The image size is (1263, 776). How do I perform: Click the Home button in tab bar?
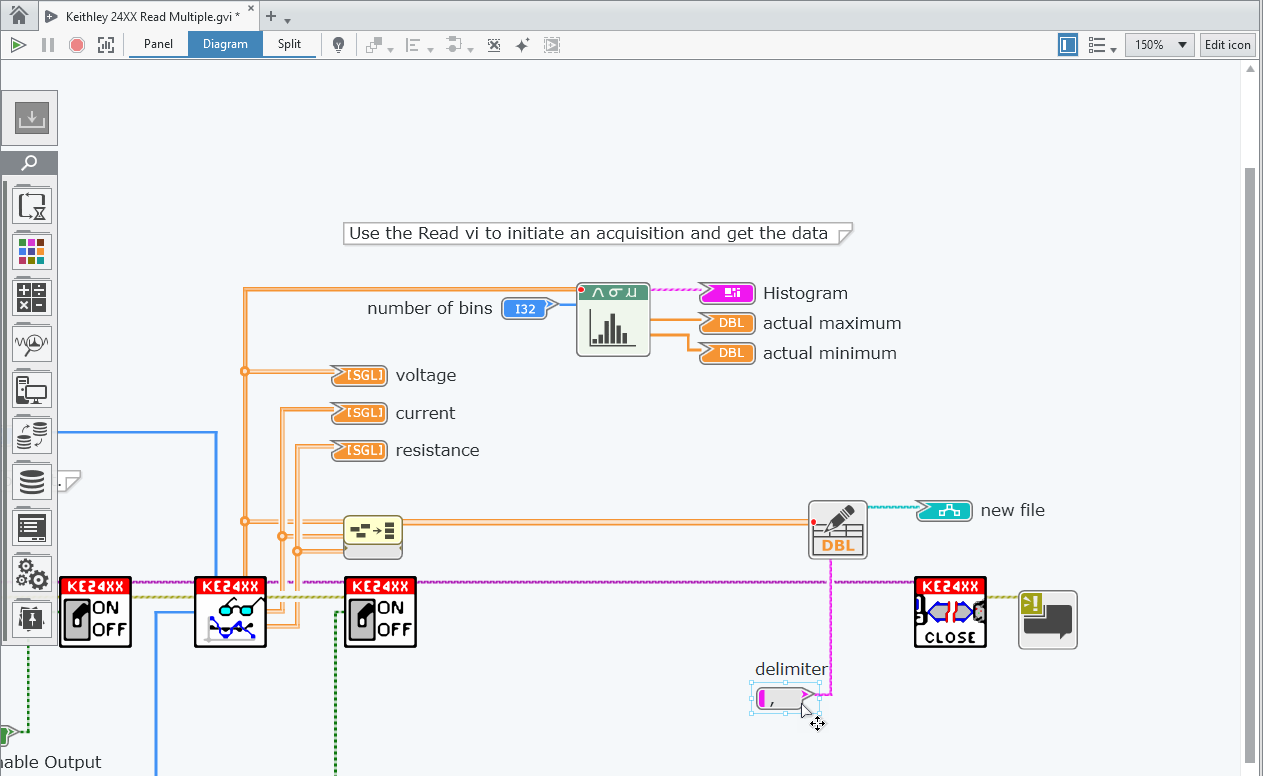point(19,16)
